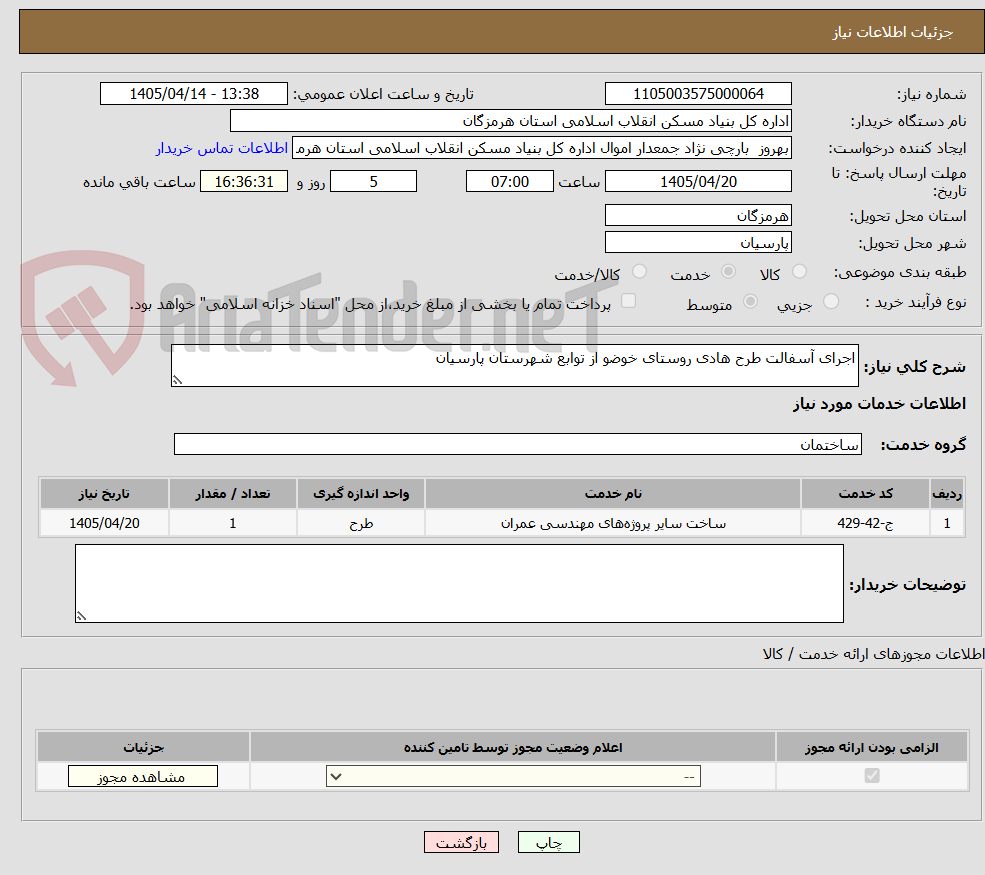Select the خدمت radio button
The height and width of the screenshot is (875, 985).
coord(728,271)
